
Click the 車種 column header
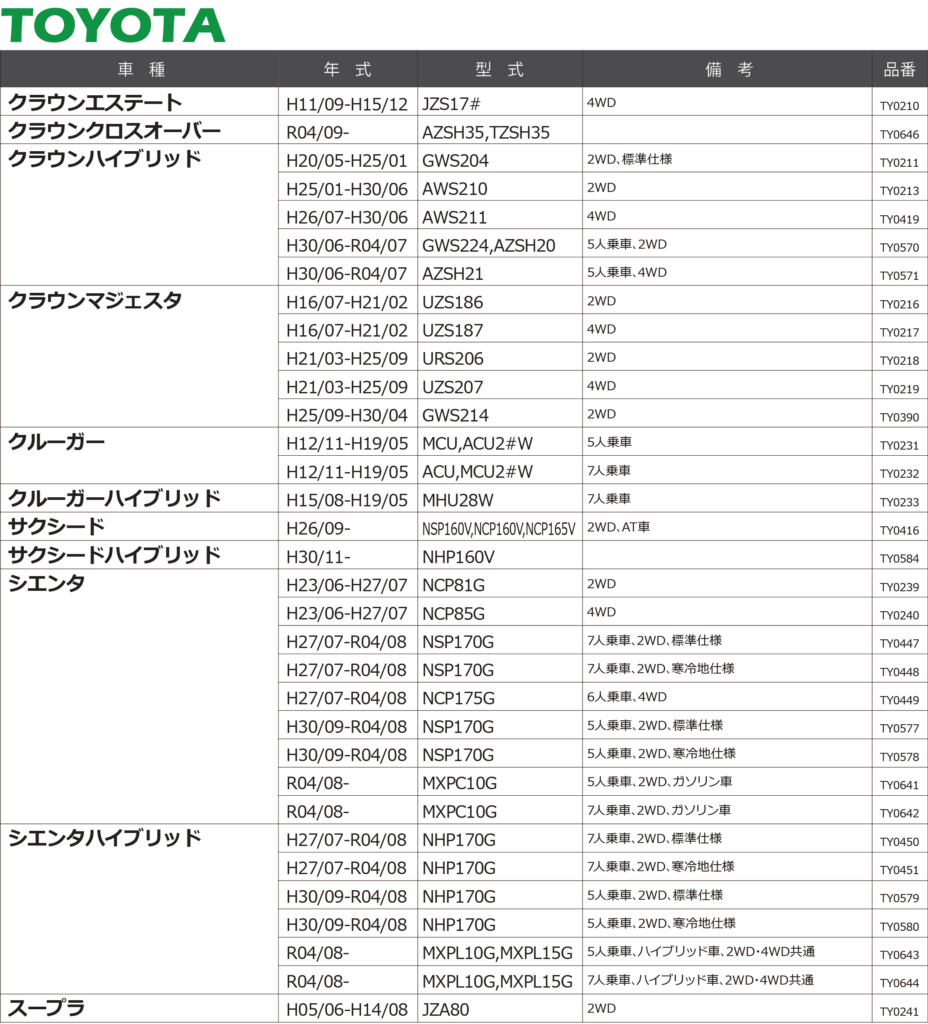click(140, 69)
